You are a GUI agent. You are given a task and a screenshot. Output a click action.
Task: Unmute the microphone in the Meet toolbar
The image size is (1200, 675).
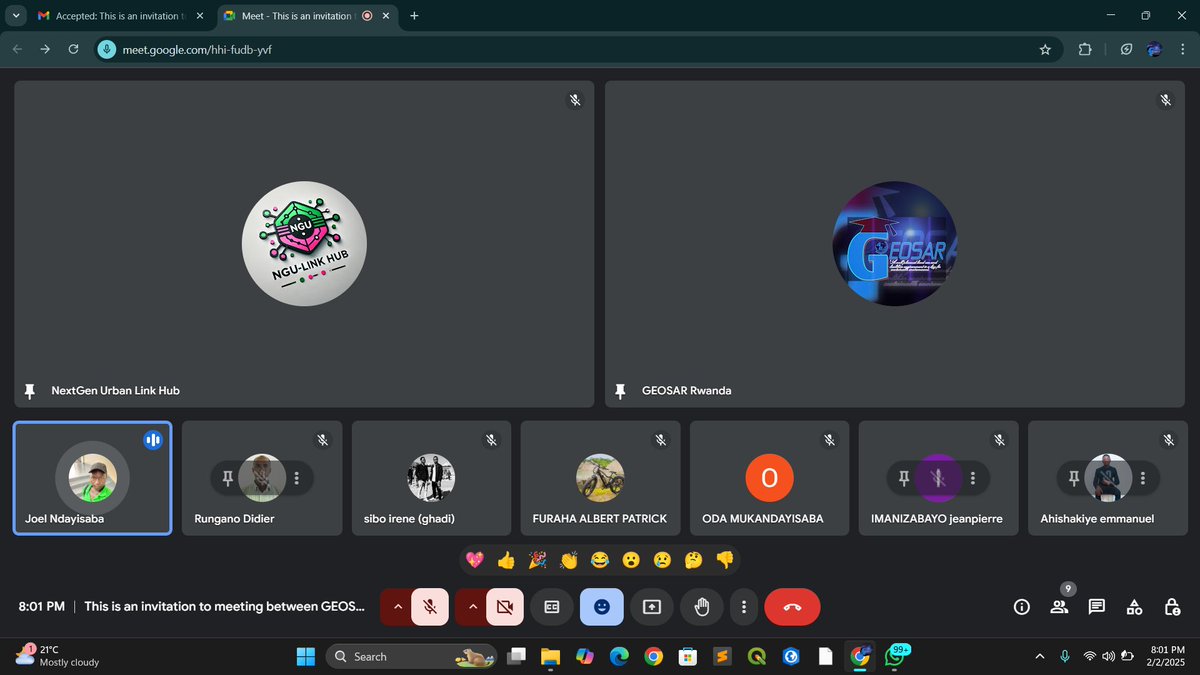tap(429, 606)
